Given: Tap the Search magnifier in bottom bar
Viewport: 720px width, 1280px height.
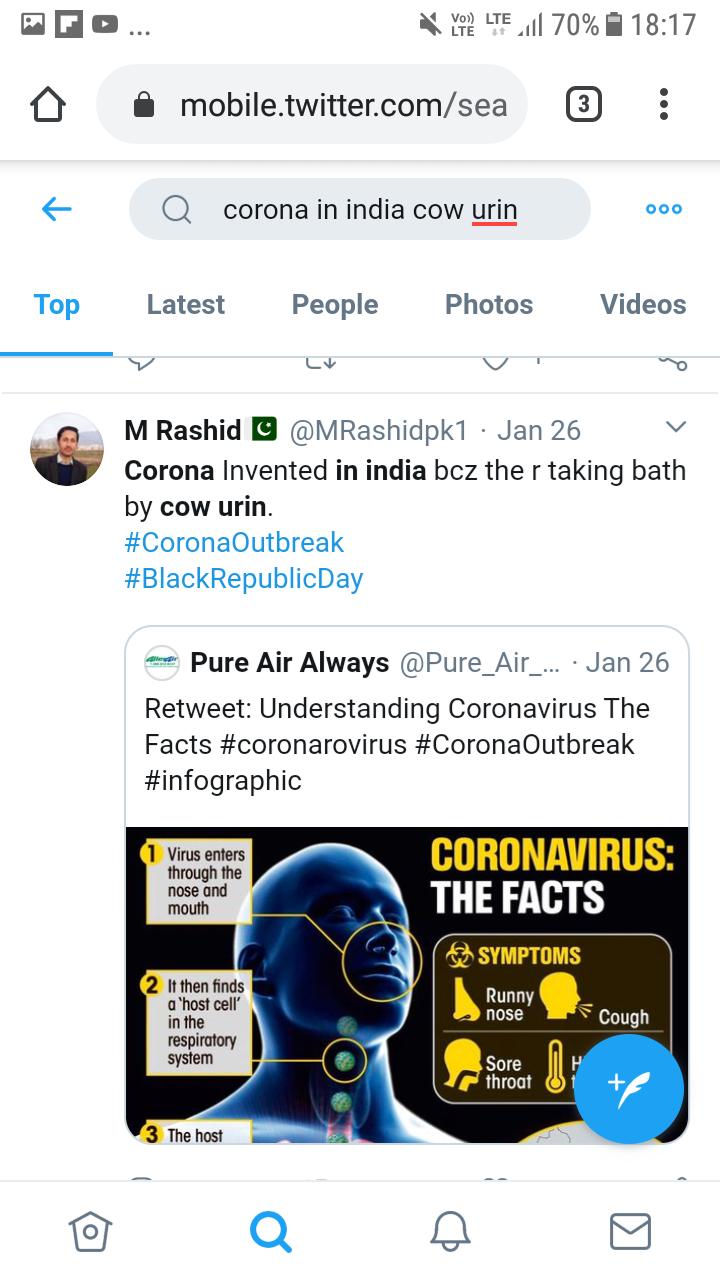Looking at the screenshot, I should (270, 1231).
